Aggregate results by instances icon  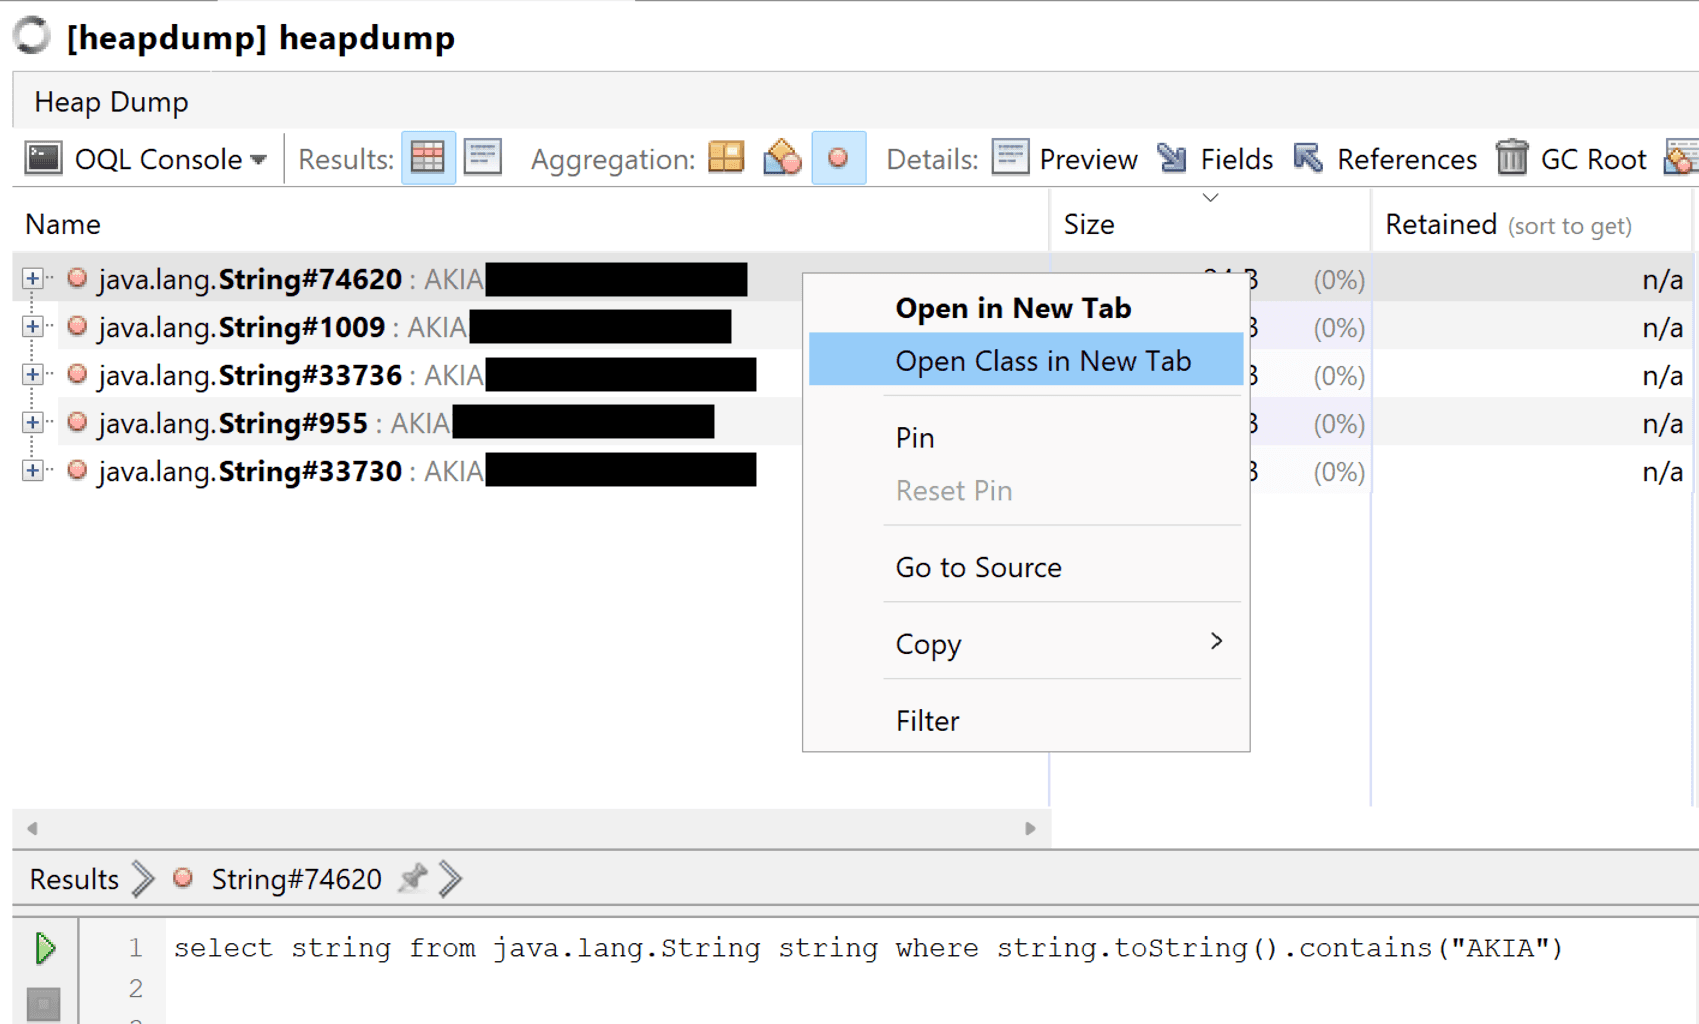click(x=838, y=158)
